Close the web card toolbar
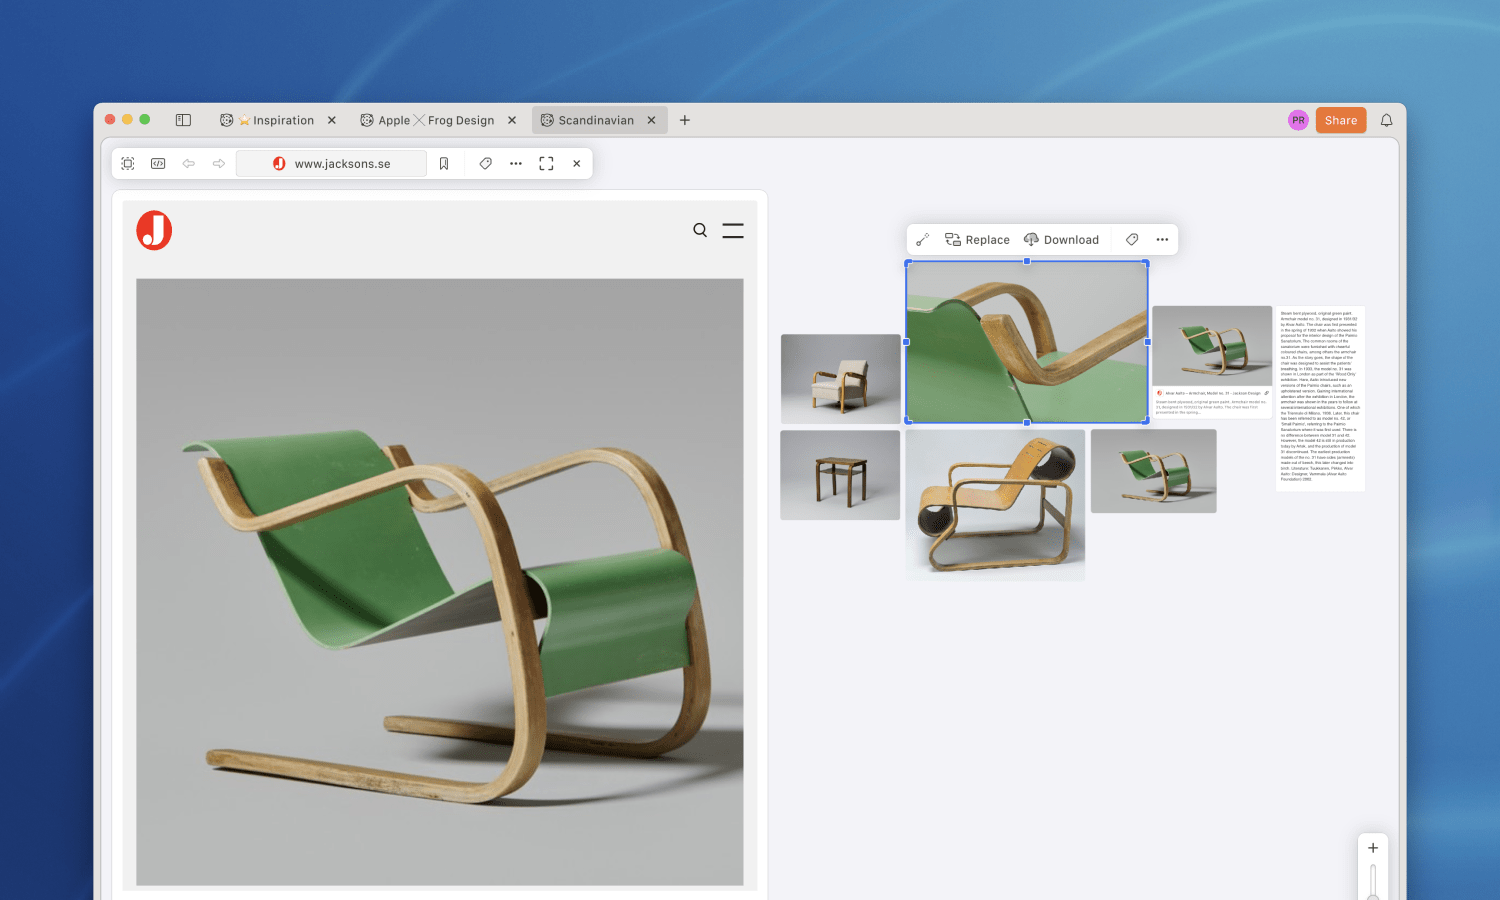Screen dimensions: 1500x900 coord(577,163)
